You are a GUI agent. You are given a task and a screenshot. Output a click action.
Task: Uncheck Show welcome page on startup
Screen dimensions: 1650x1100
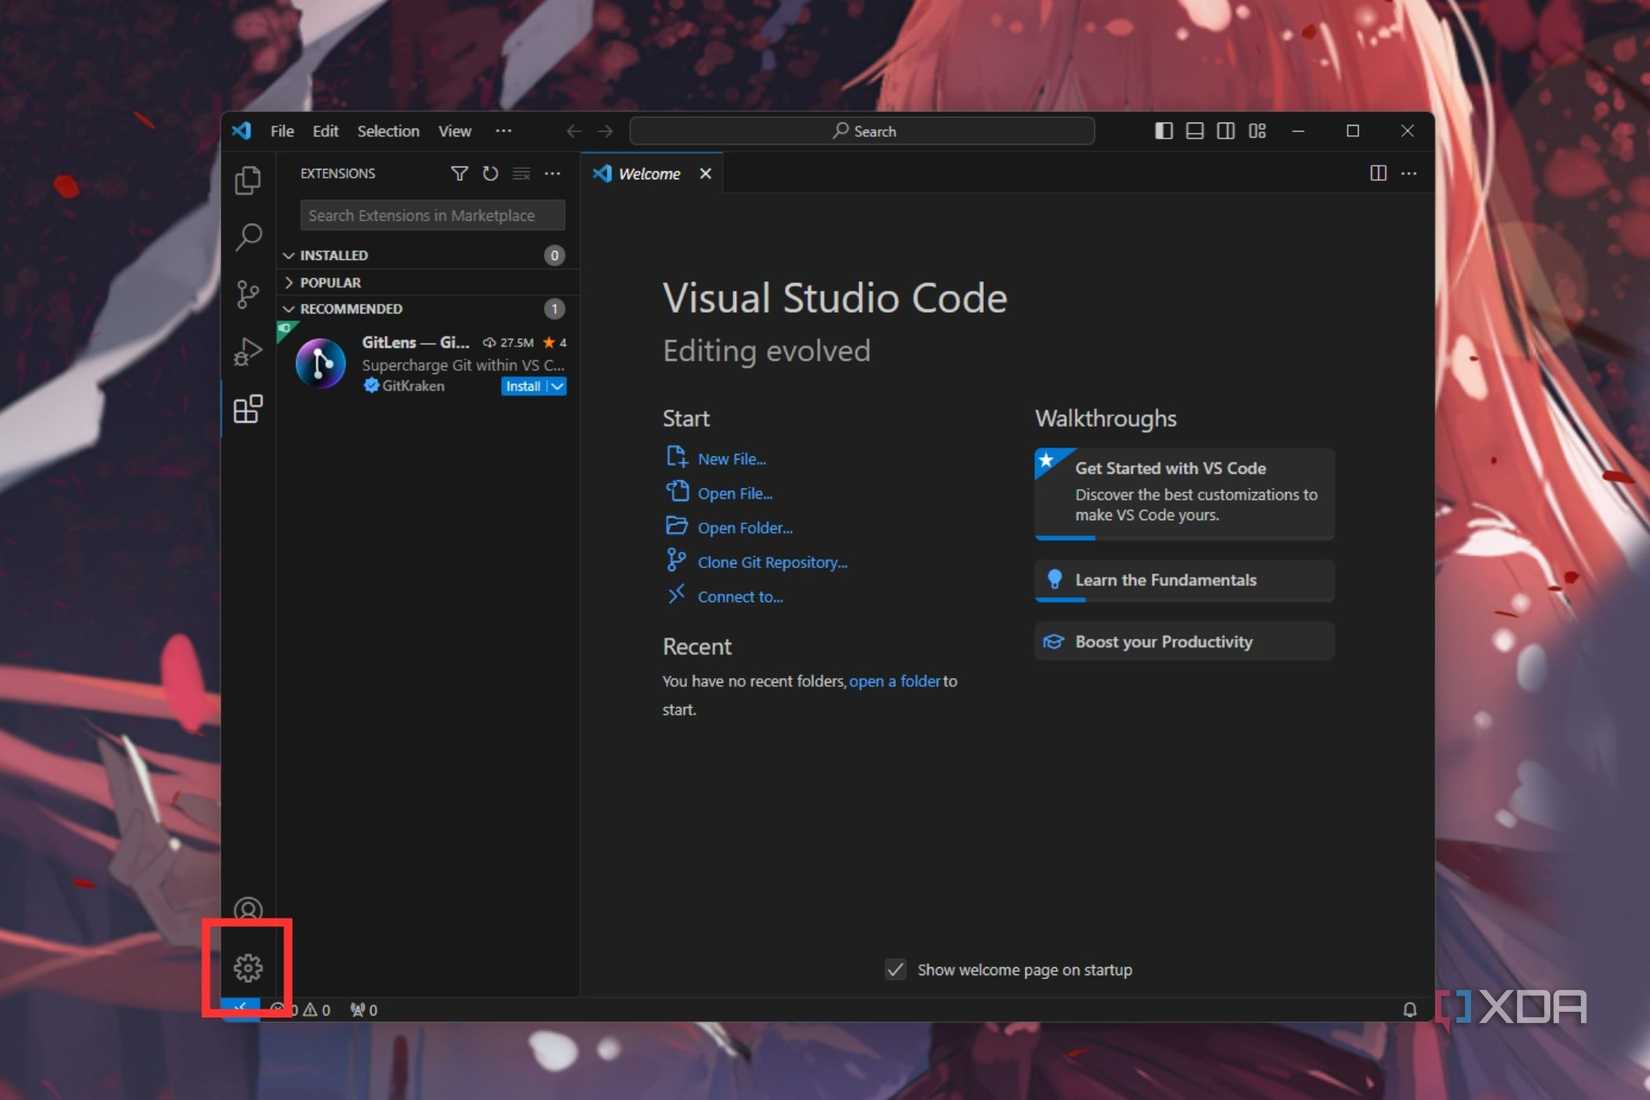click(x=895, y=970)
